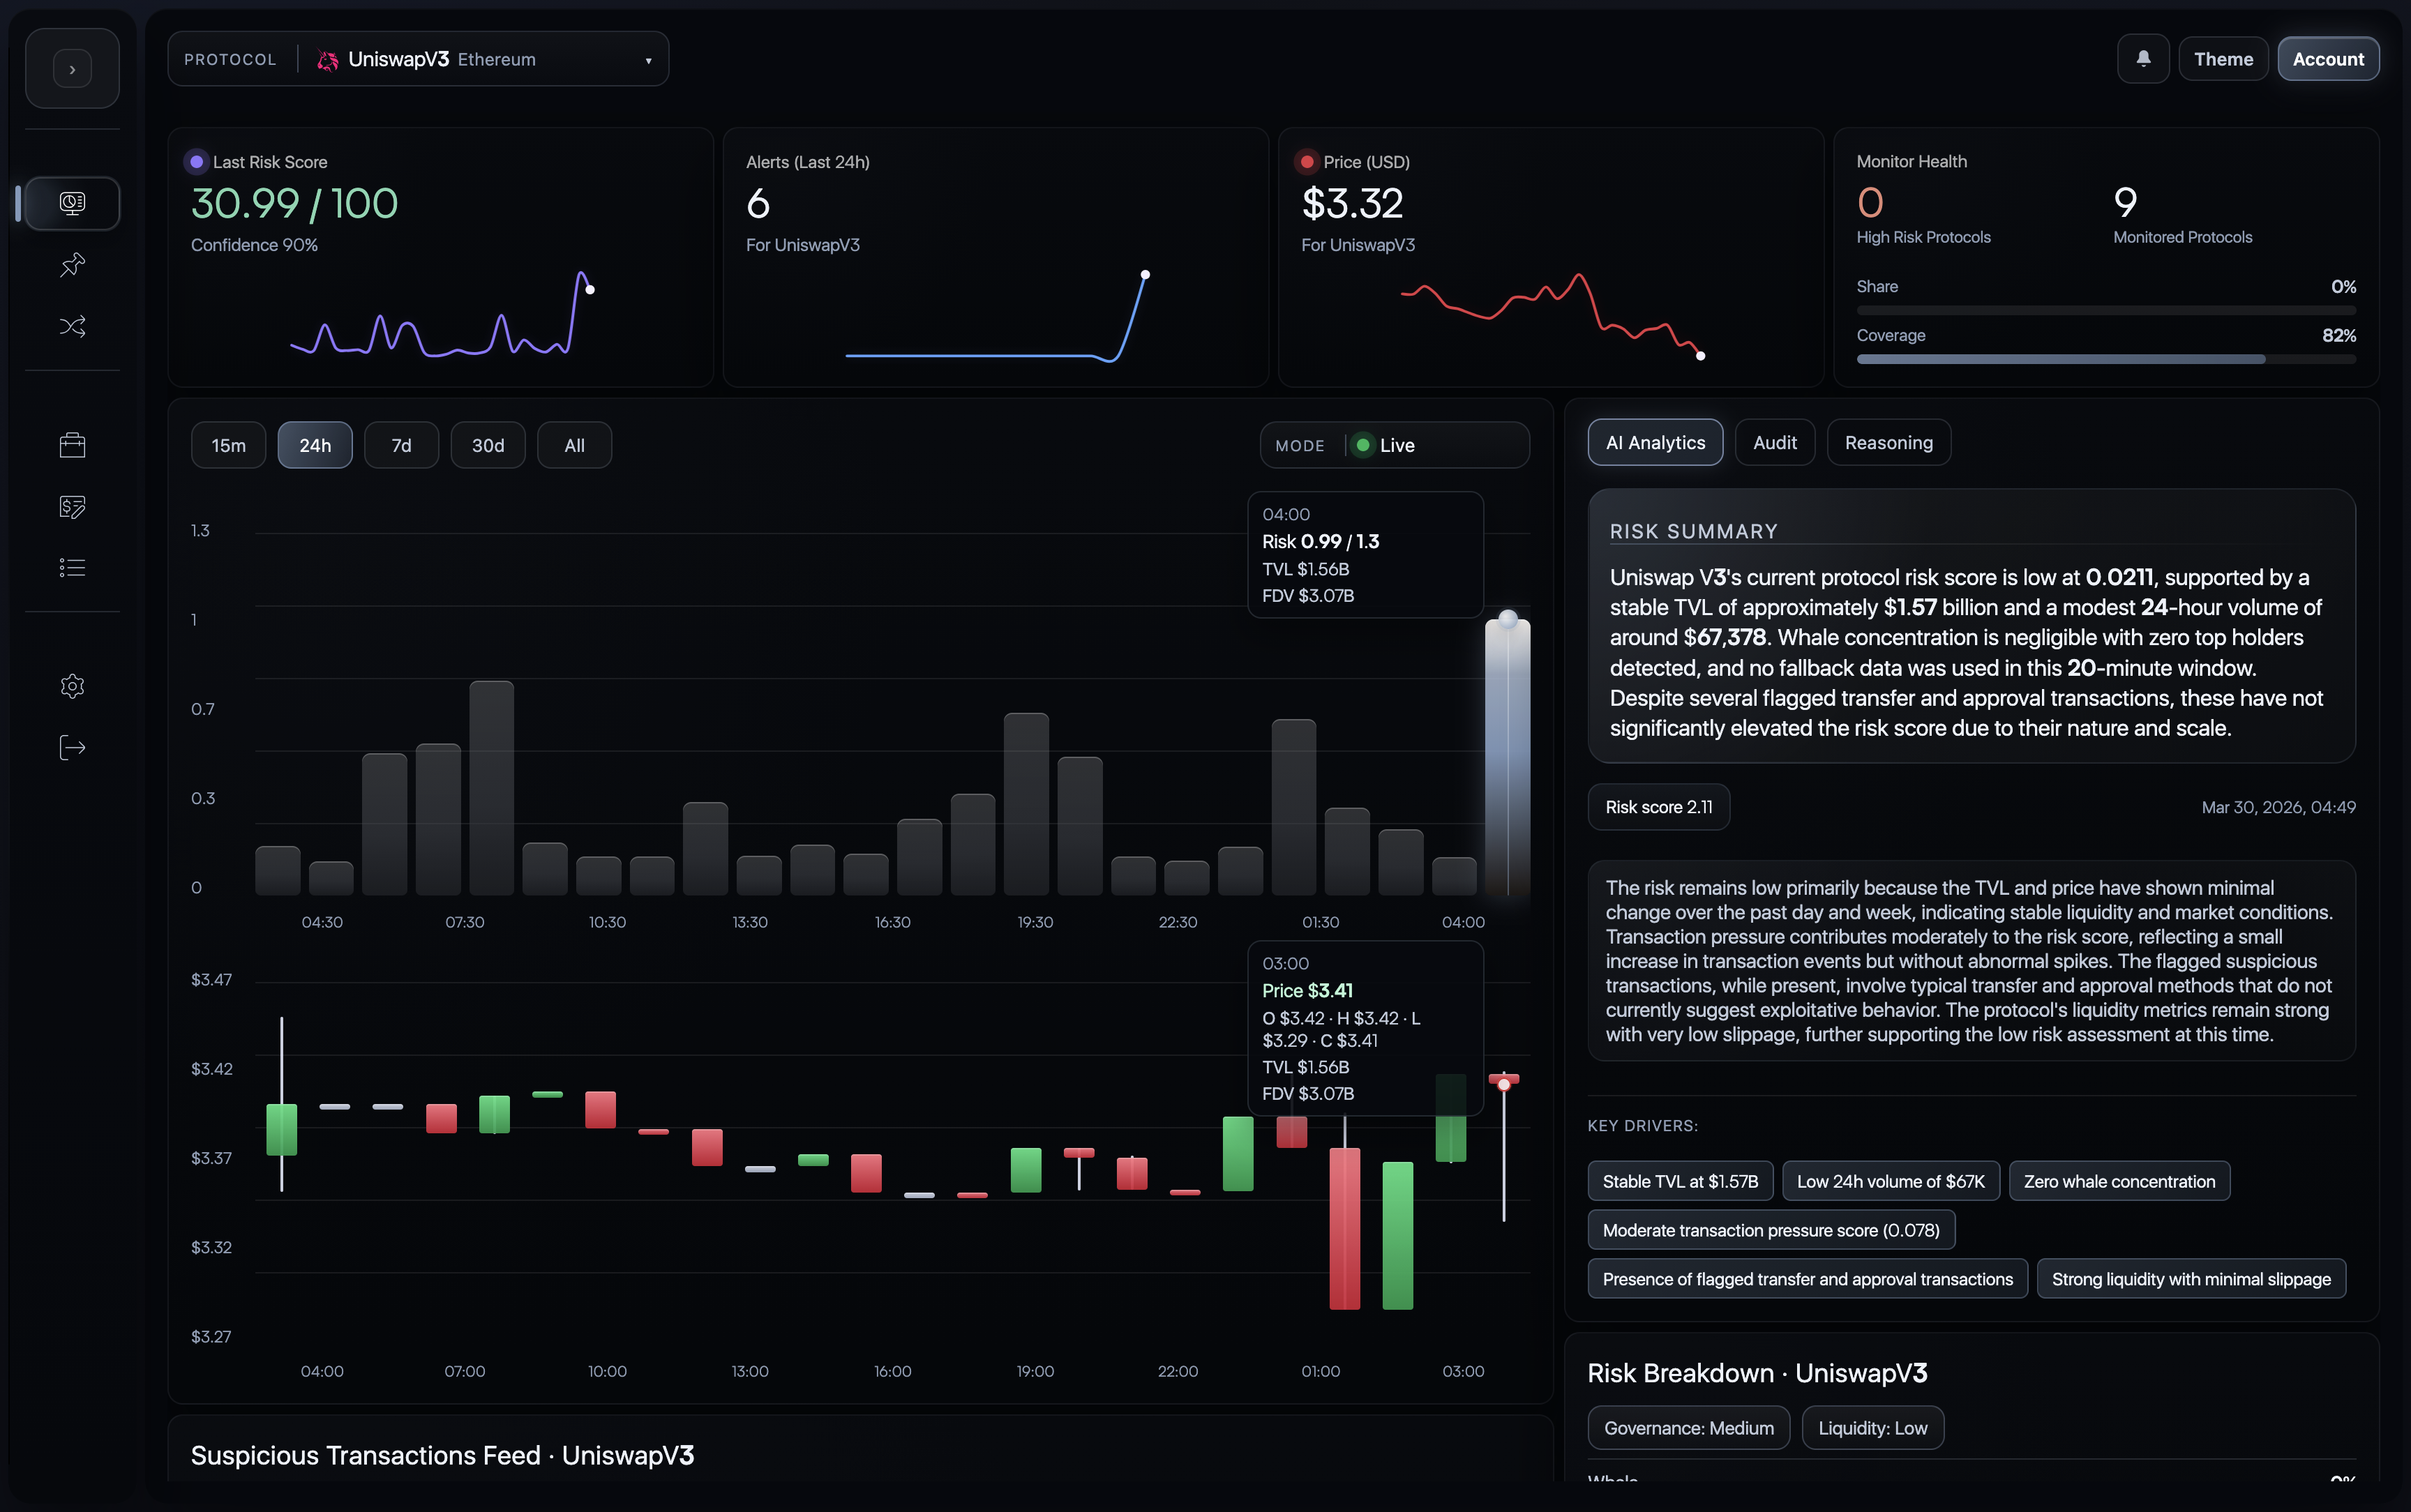
Task: Select the 7d time range
Action: click(401, 445)
